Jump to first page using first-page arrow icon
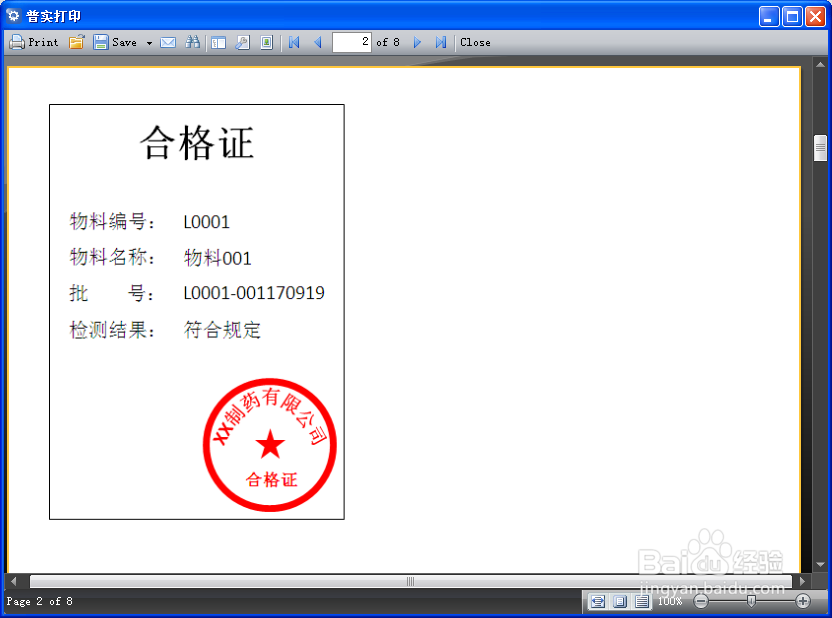The image size is (832, 618). [292, 42]
